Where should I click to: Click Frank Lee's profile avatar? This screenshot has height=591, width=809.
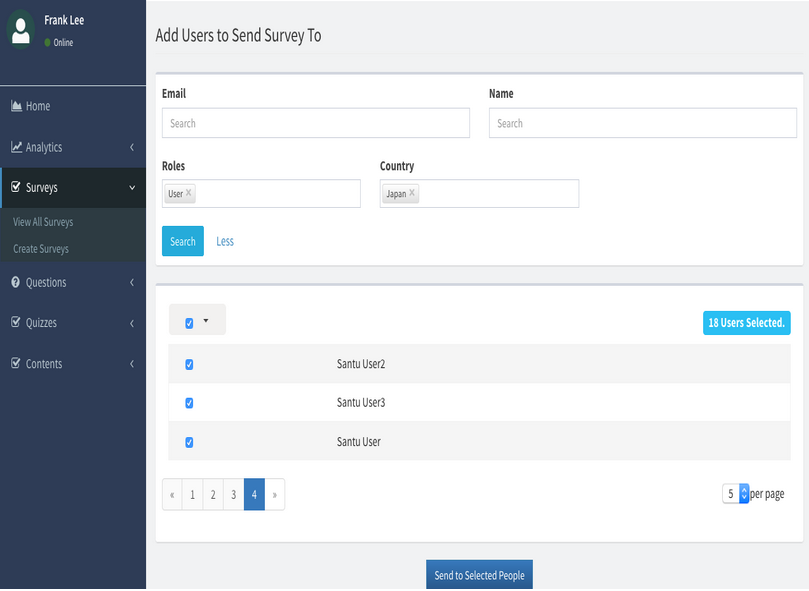point(21,28)
